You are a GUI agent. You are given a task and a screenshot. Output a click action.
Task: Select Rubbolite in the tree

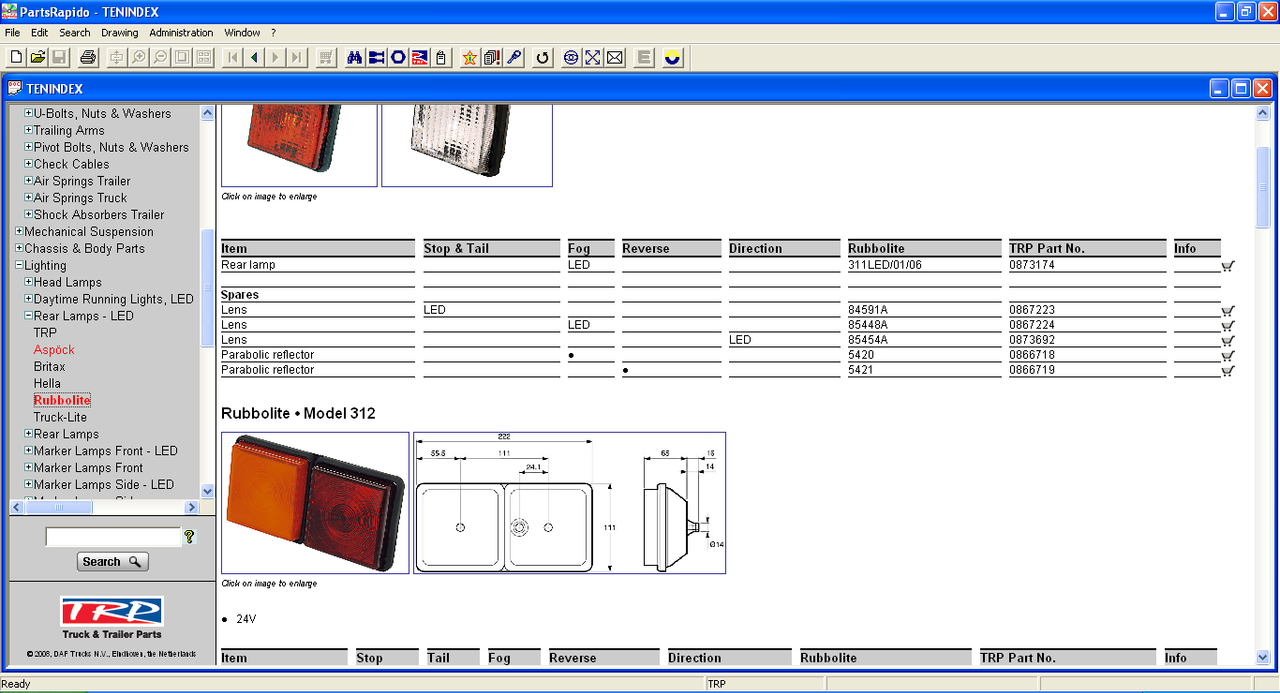(62, 400)
